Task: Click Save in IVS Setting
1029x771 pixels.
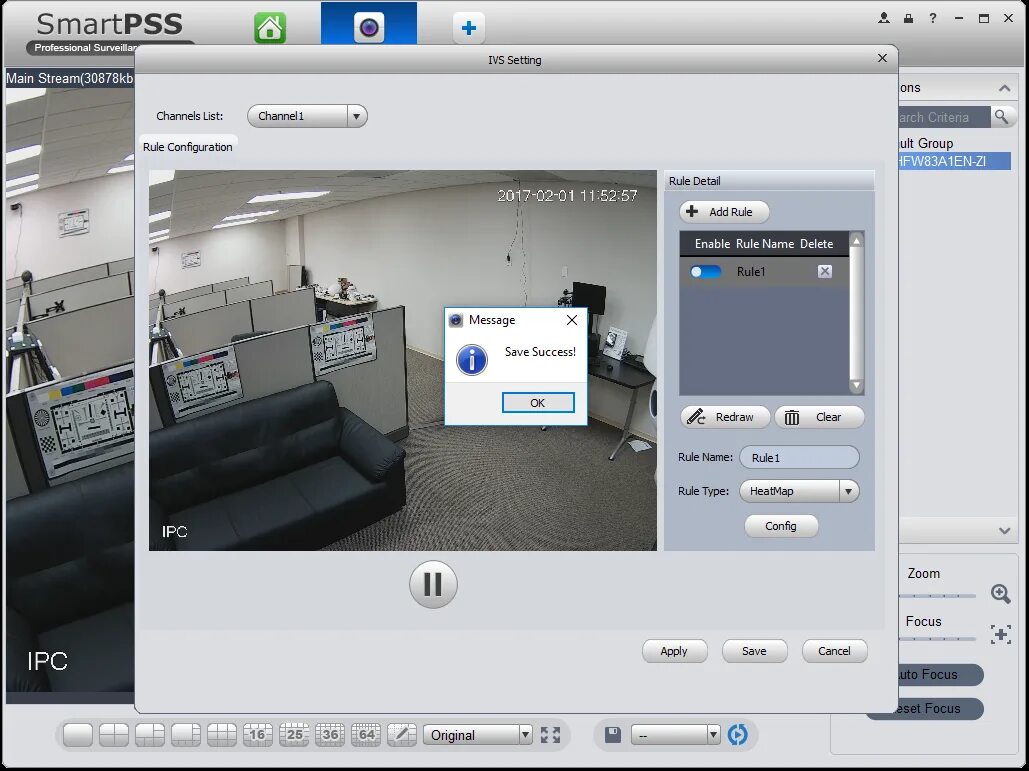Action: pyautogui.click(x=754, y=651)
